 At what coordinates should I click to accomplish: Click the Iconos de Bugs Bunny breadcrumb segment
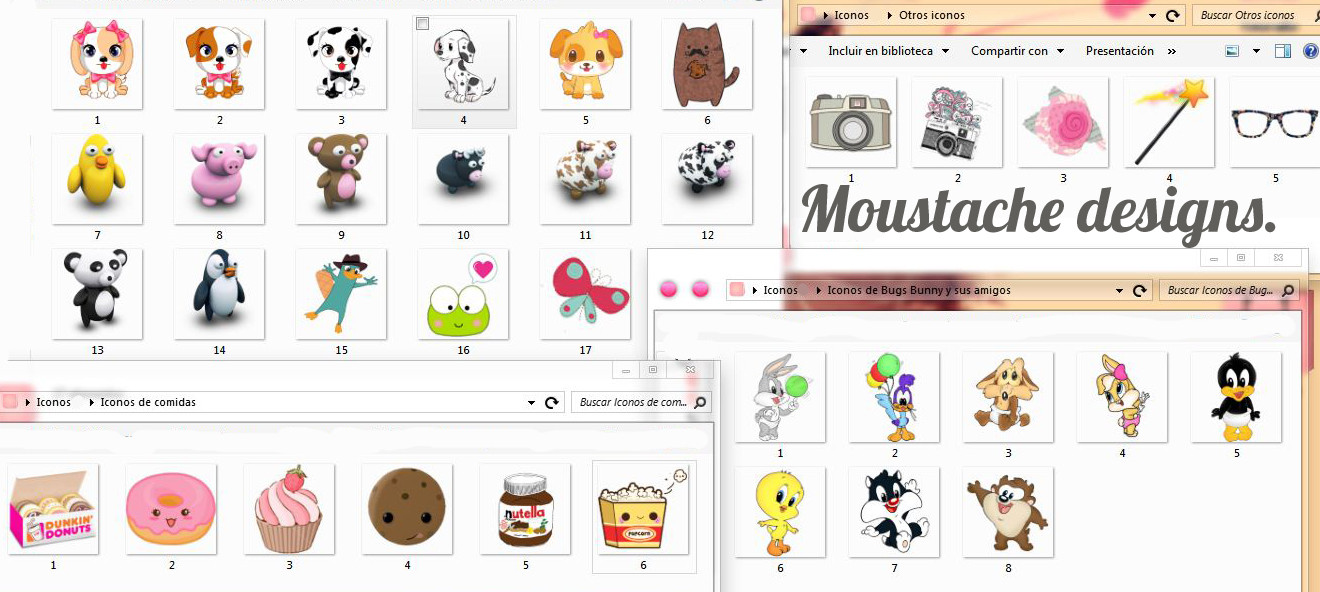(919, 290)
